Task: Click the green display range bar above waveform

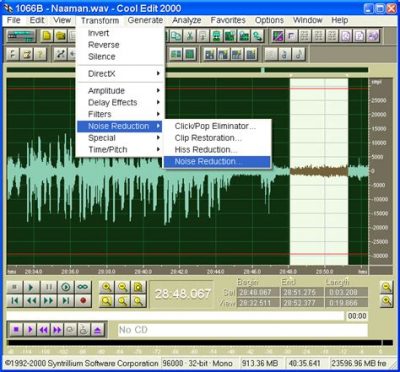Action: [188, 70]
